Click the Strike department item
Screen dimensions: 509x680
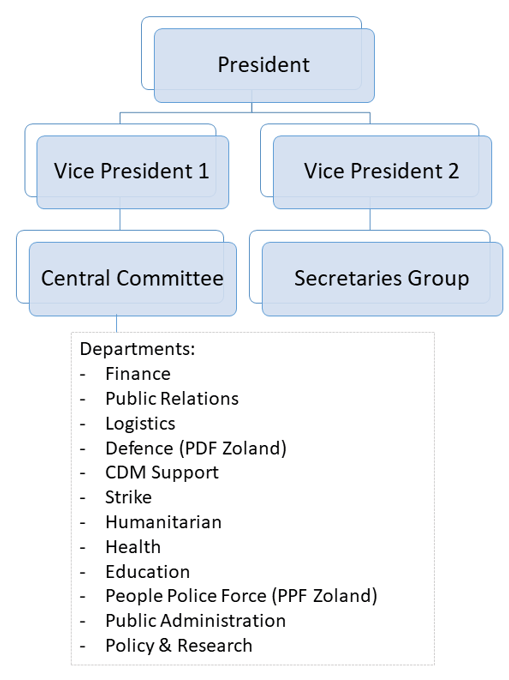point(128,497)
